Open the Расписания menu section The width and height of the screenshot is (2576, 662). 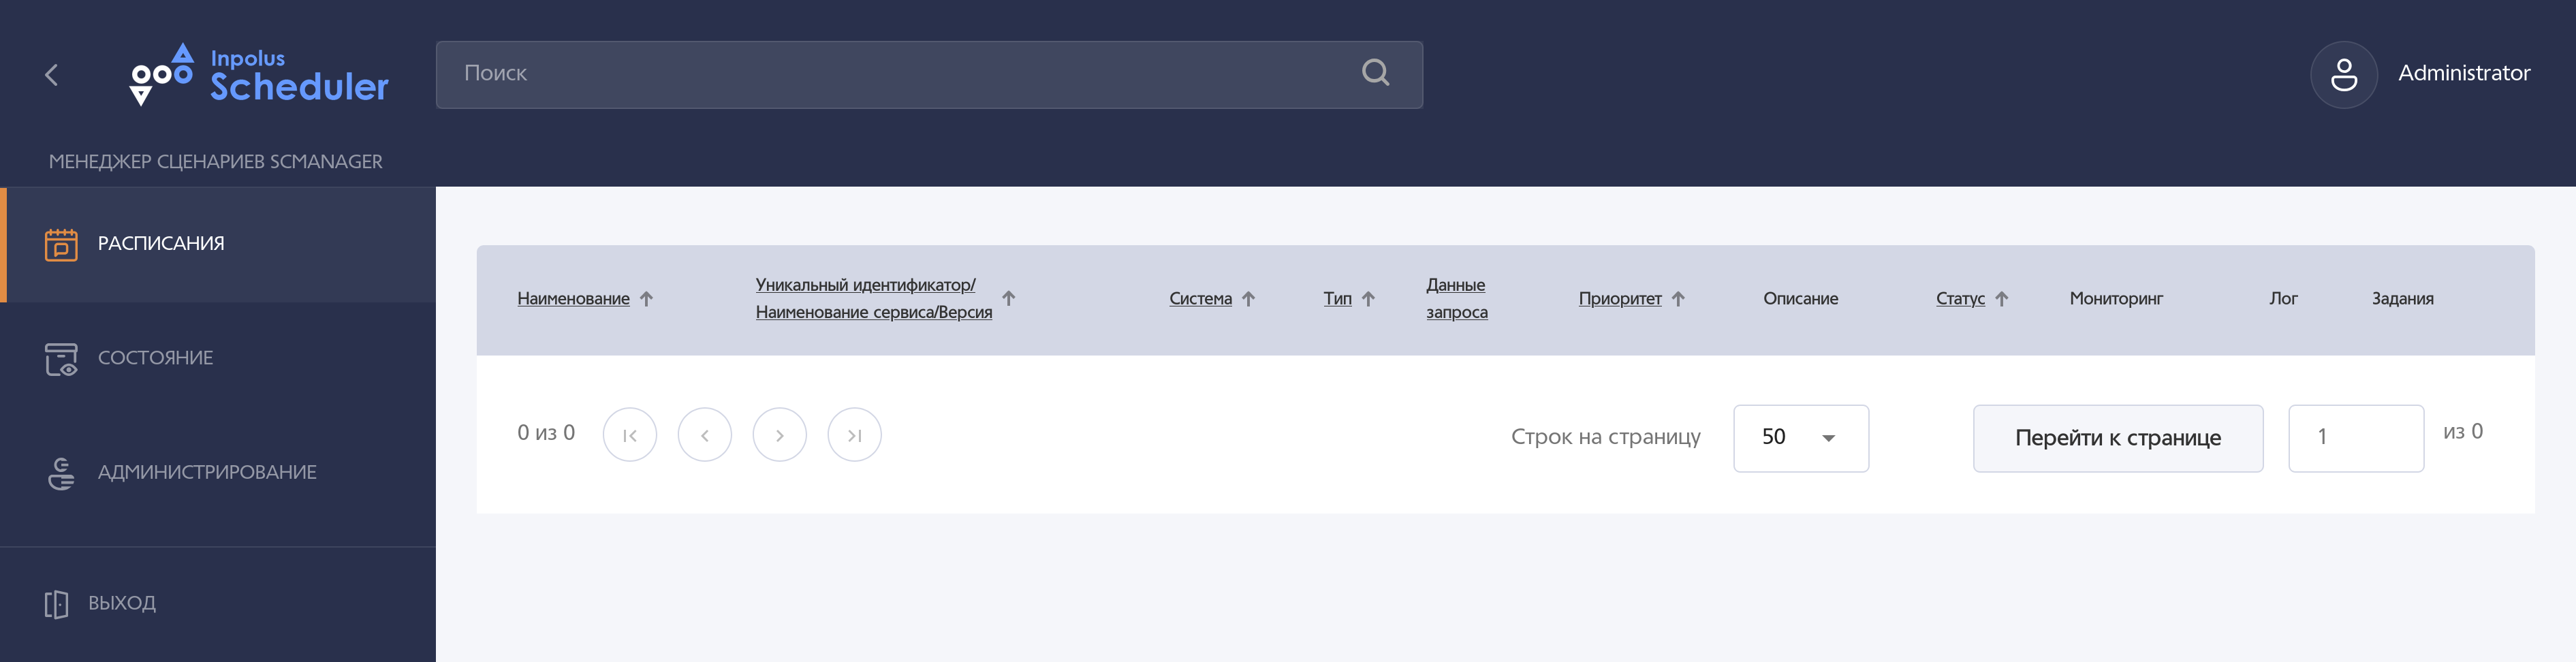point(160,244)
